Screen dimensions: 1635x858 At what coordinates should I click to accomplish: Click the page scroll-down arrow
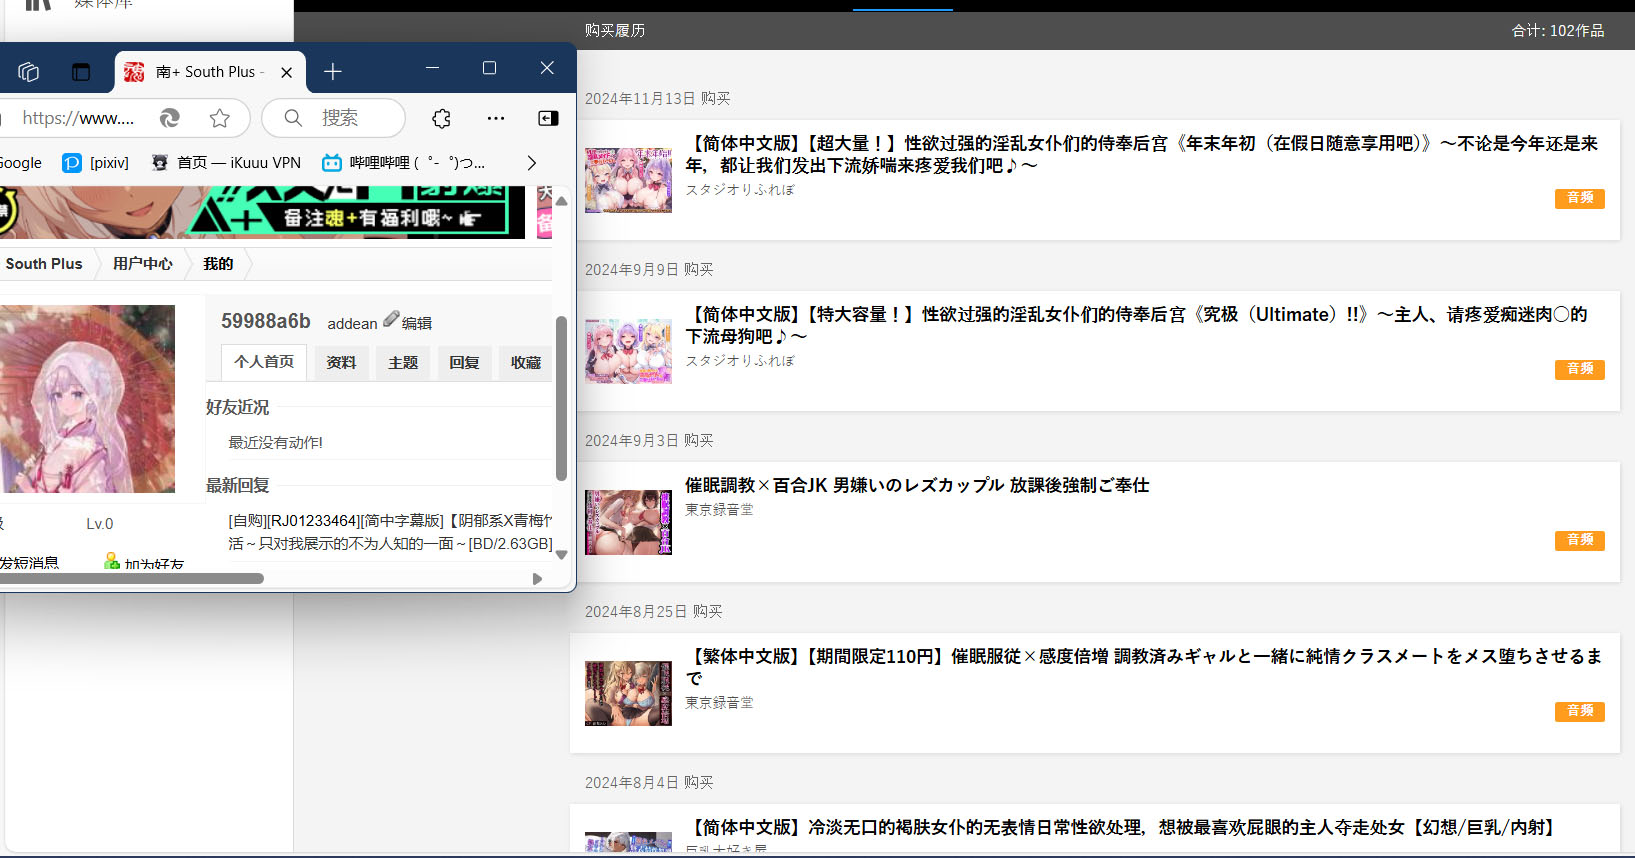pyautogui.click(x=561, y=555)
